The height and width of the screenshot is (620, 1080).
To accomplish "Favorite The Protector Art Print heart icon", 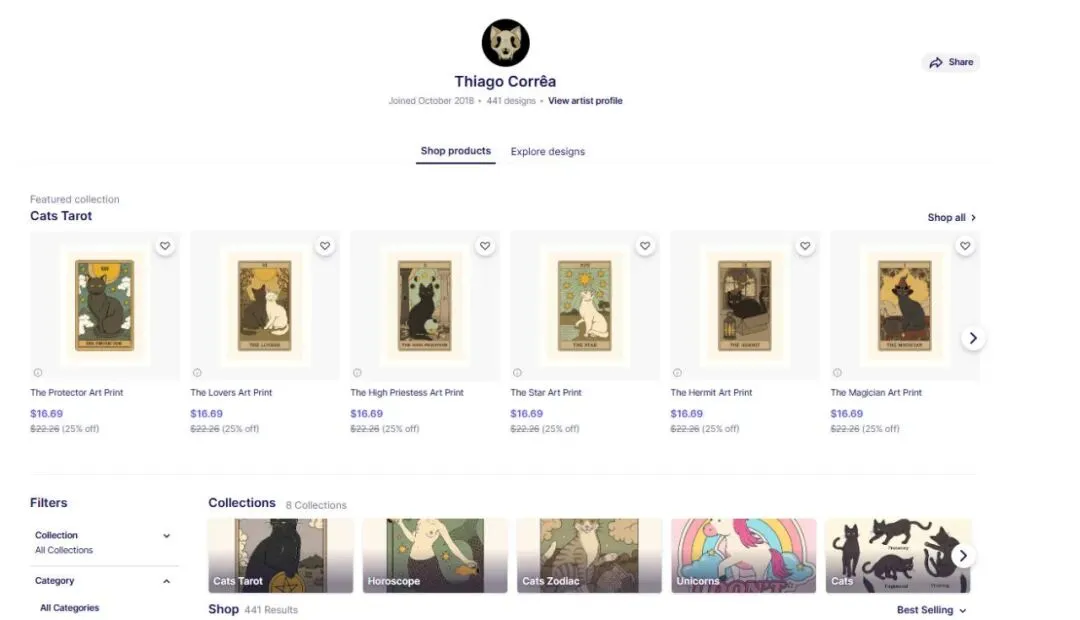I will click(165, 246).
